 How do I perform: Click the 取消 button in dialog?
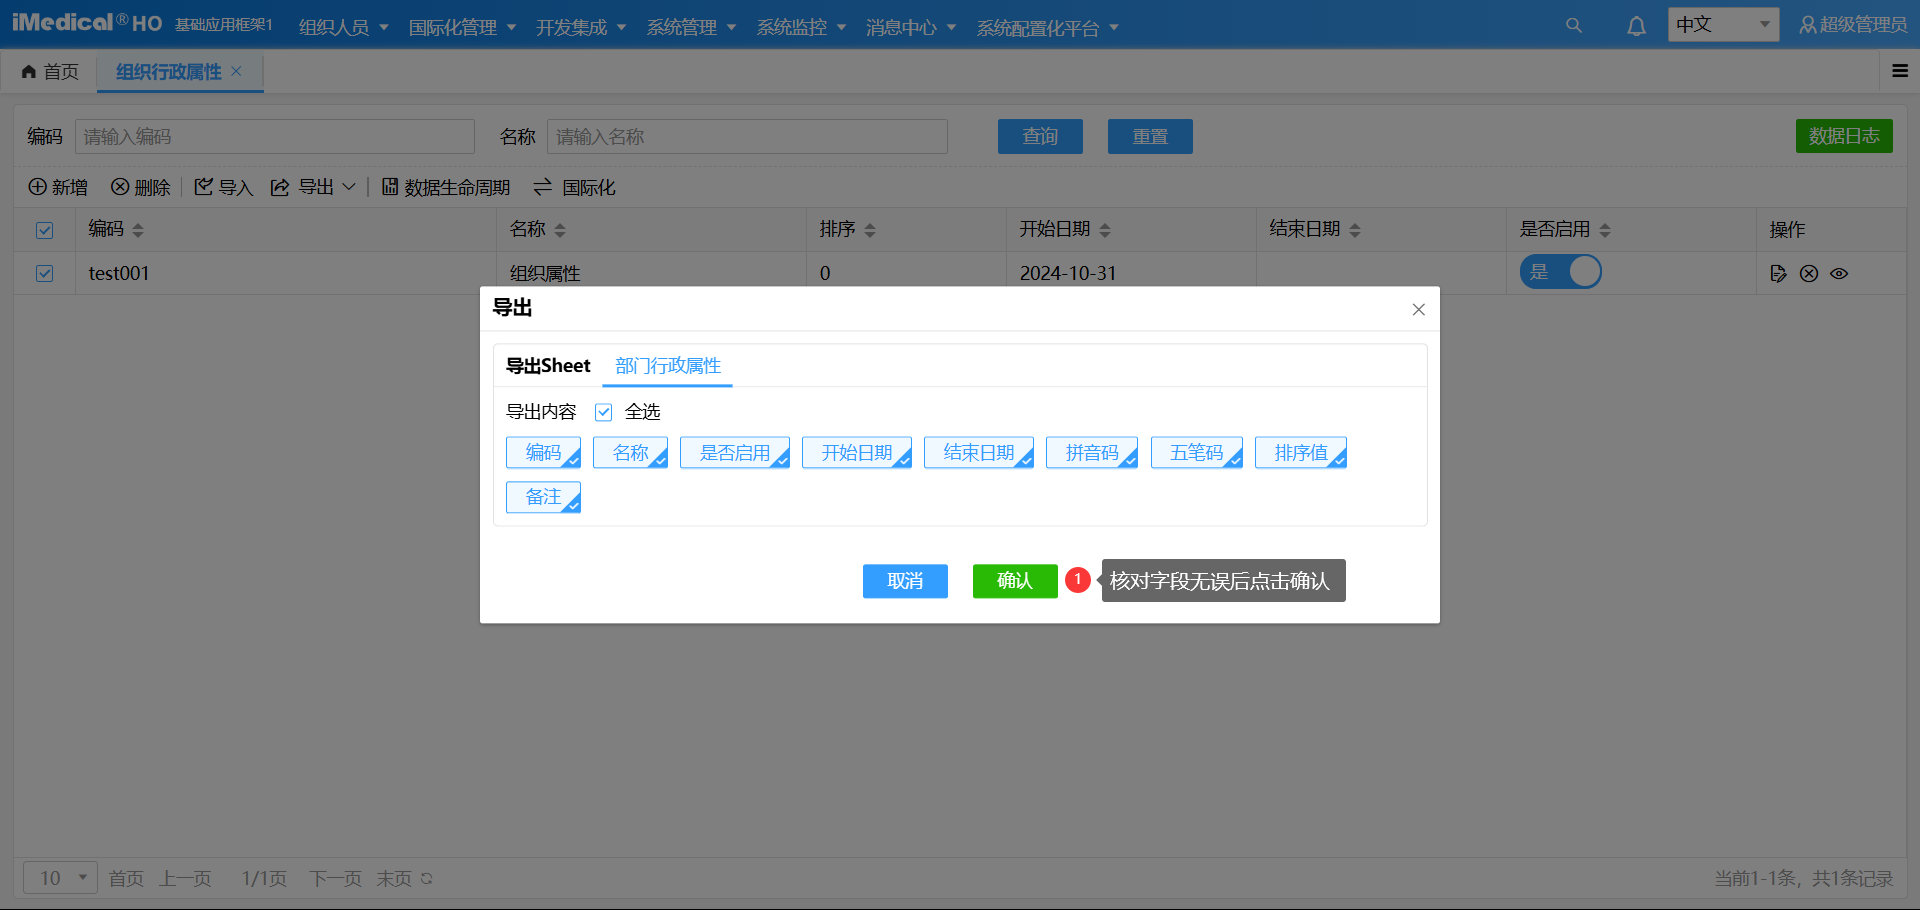(x=905, y=581)
